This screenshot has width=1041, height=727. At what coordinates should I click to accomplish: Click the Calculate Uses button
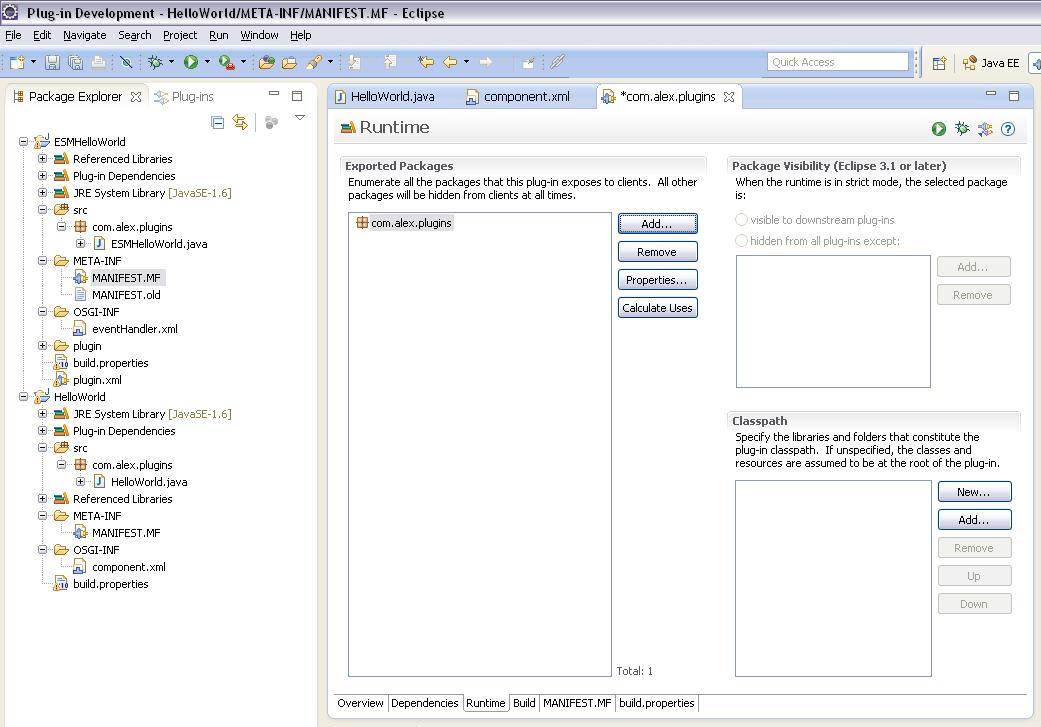tap(657, 307)
